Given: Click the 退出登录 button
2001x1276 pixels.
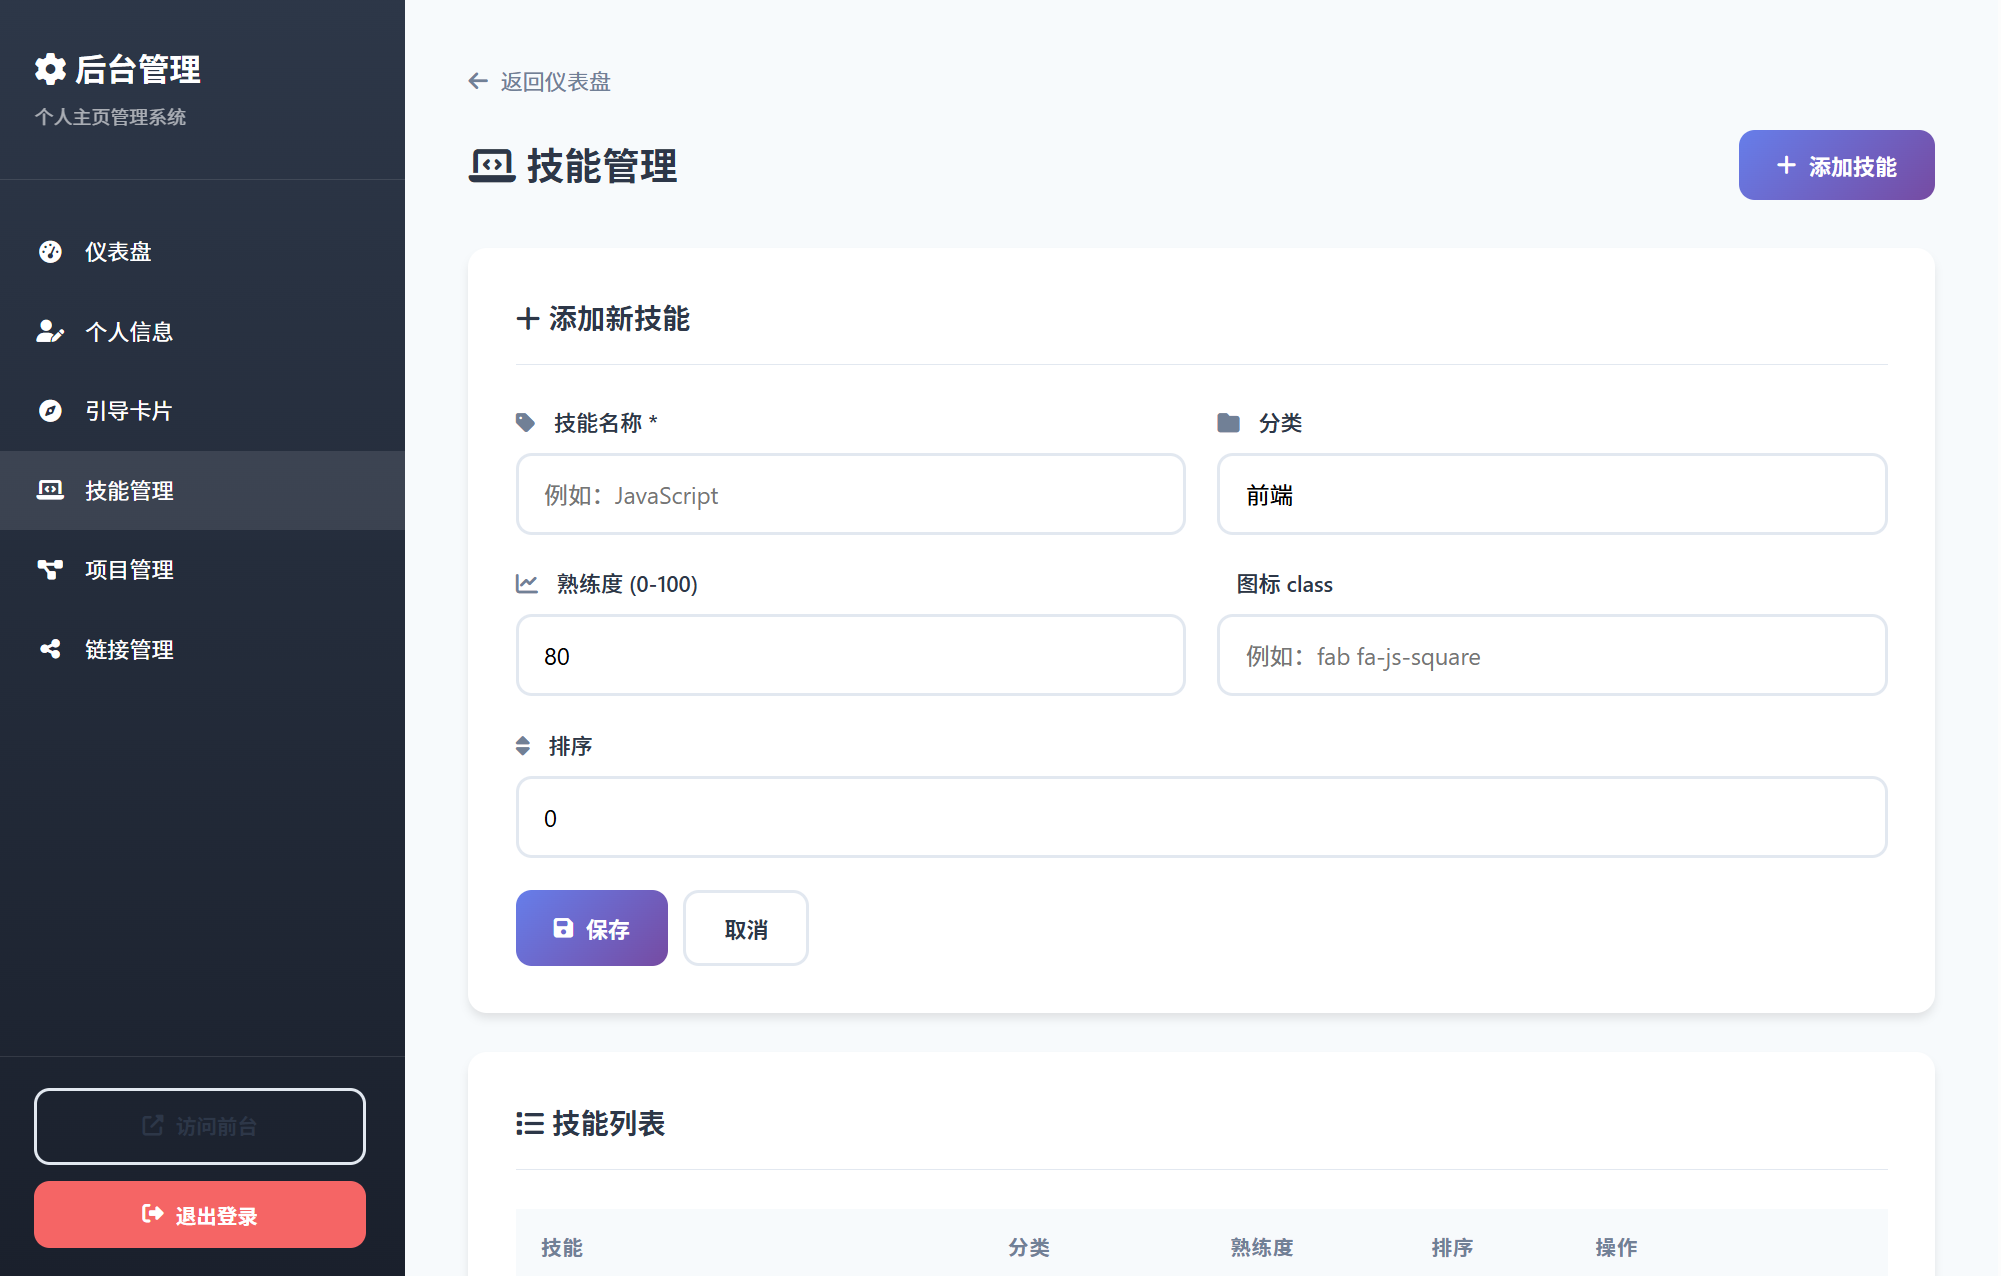Looking at the screenshot, I should [x=200, y=1215].
